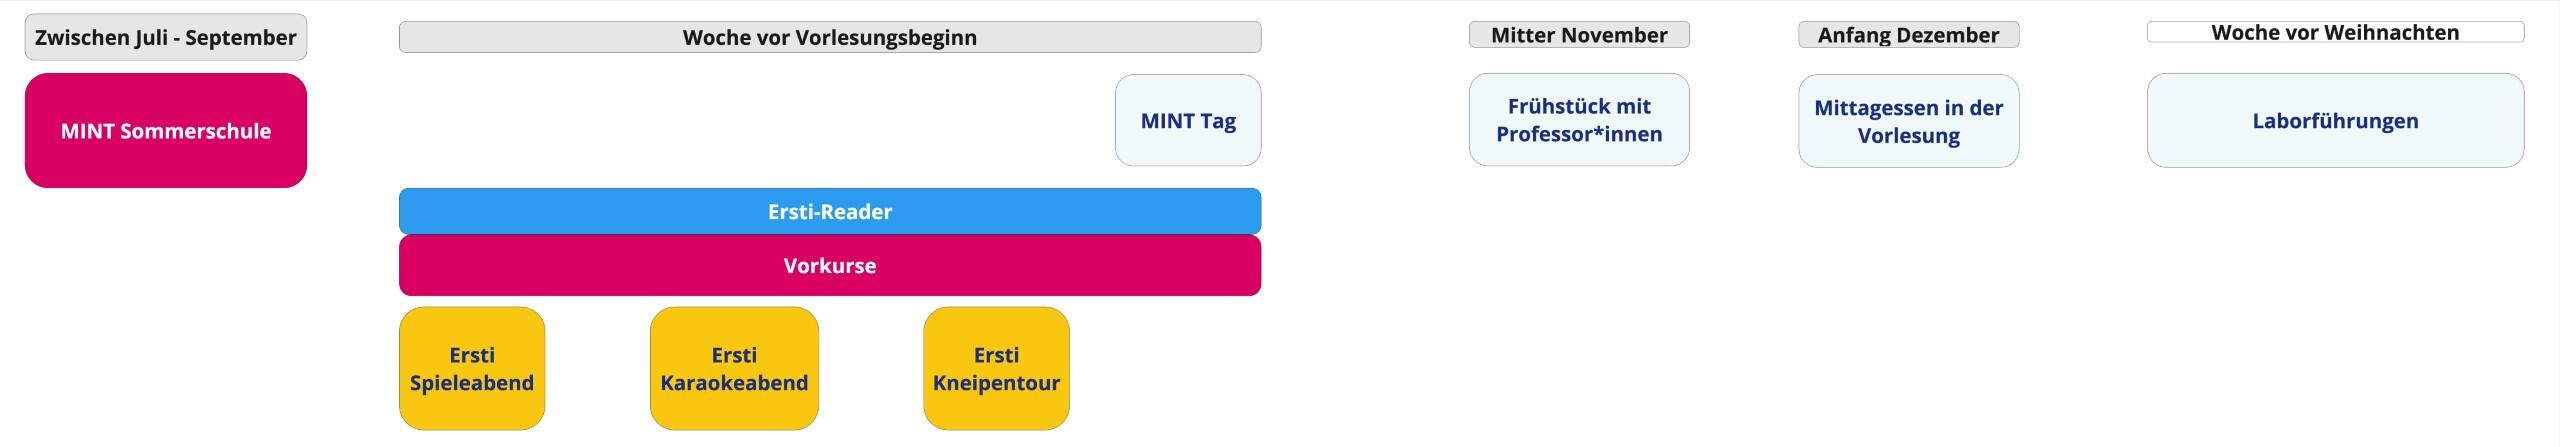Click the Laborführungen box

(2335, 120)
